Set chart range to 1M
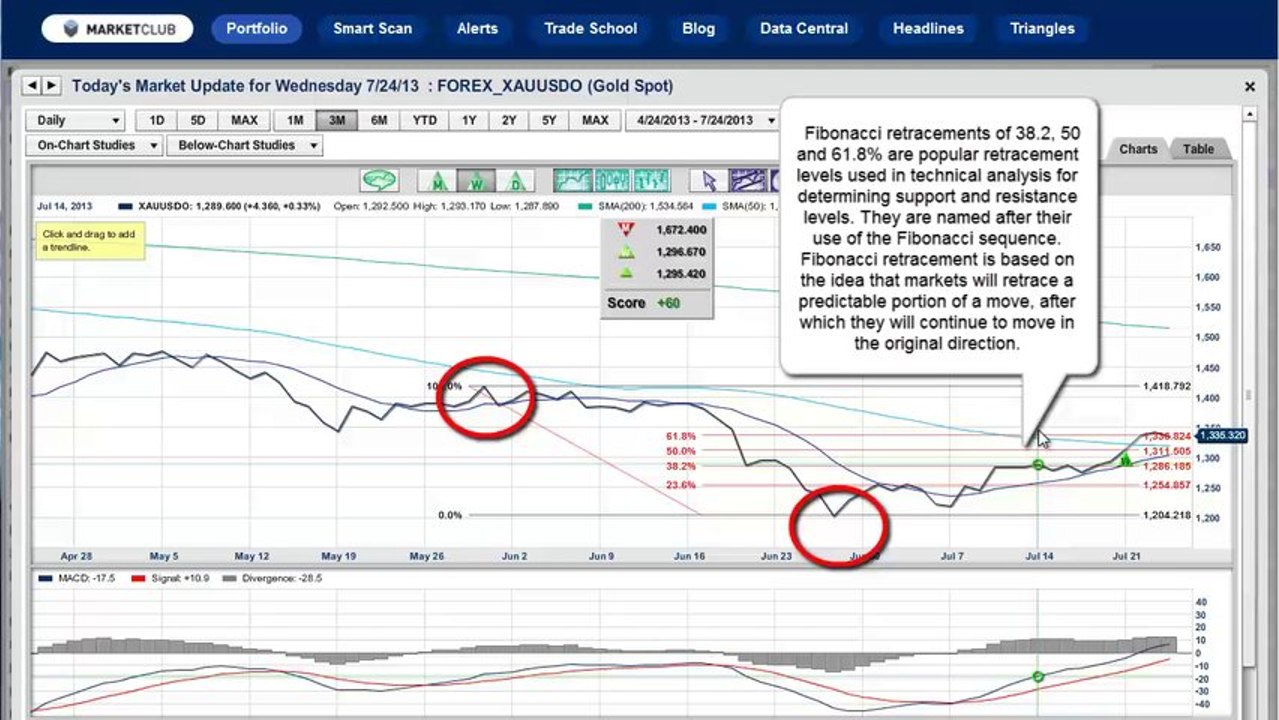 click(295, 120)
